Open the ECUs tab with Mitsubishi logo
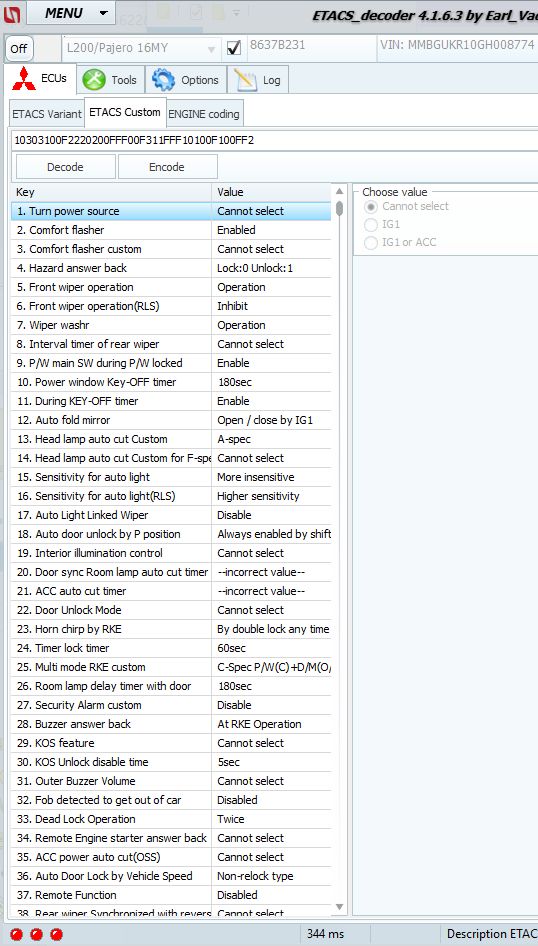Screen dimensions: 538x946 coord(24,79)
